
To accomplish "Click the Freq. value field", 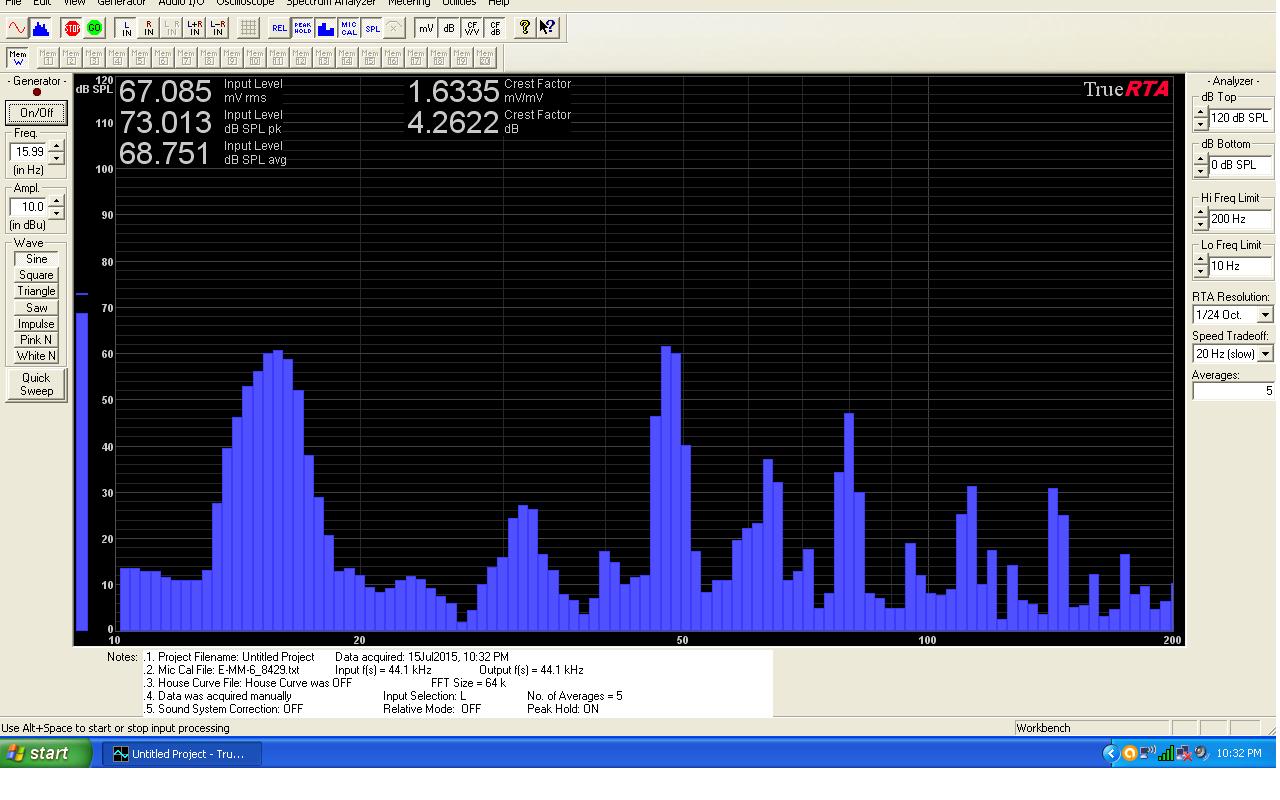I will pyautogui.click(x=29, y=152).
